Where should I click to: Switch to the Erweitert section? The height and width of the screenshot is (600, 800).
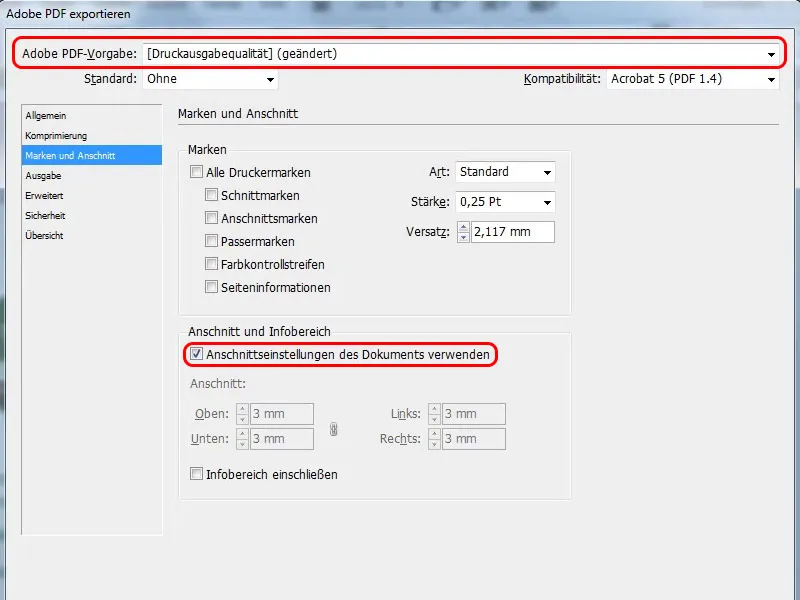pos(92,195)
